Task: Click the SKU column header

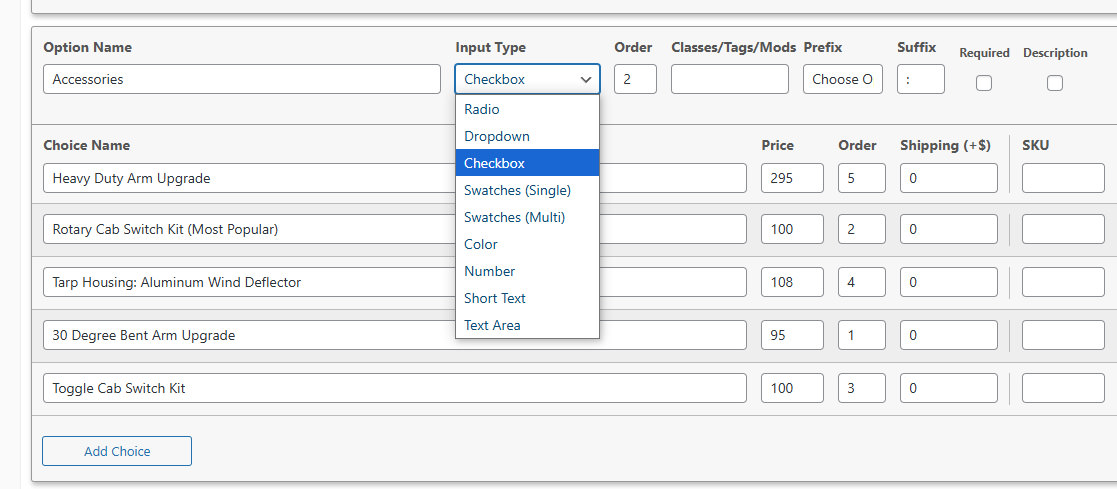Action: coord(1036,145)
